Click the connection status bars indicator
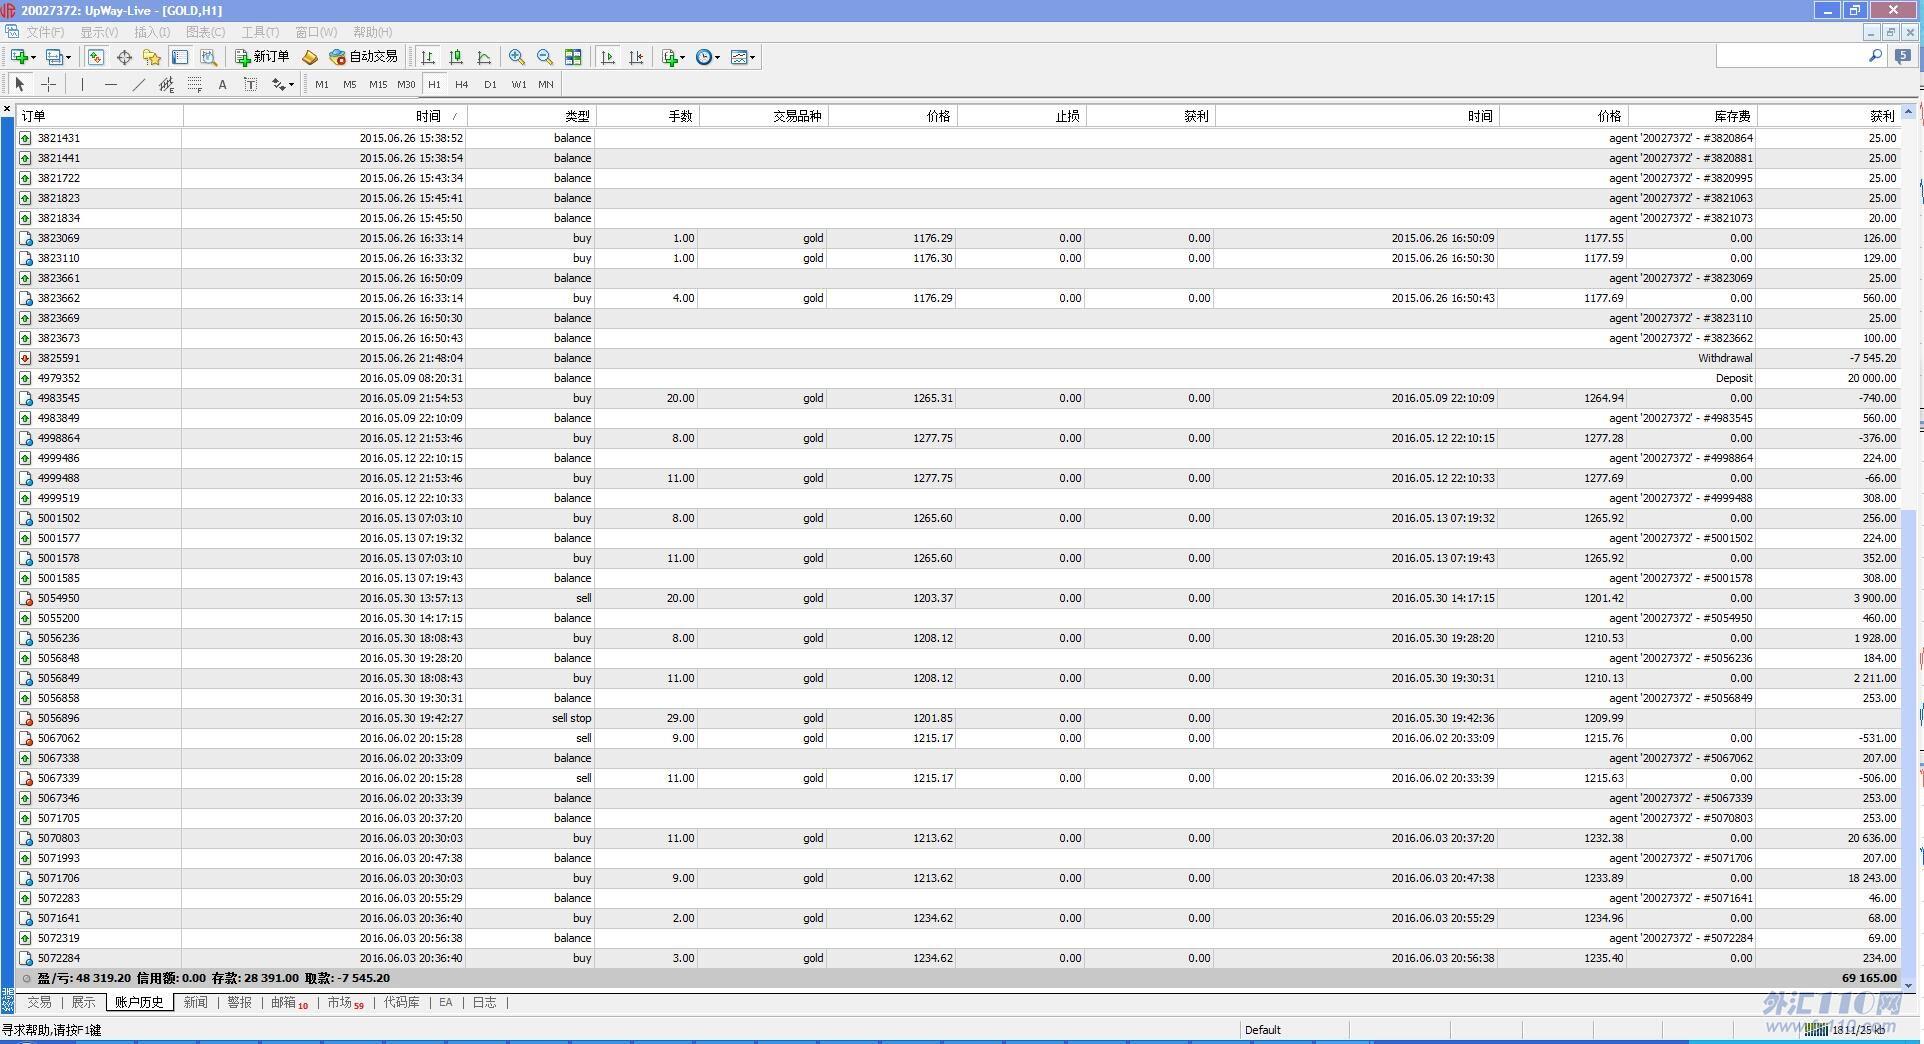The width and height of the screenshot is (1924, 1044). pyautogui.click(x=1816, y=1029)
